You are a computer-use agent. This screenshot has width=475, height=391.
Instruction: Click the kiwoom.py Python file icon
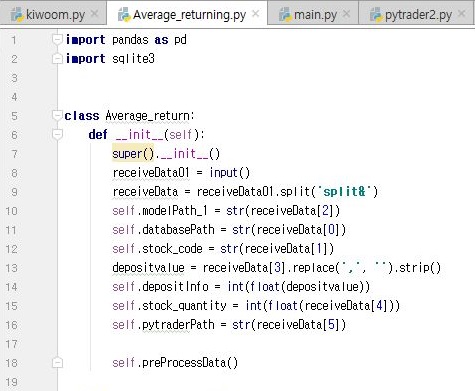coord(17,15)
